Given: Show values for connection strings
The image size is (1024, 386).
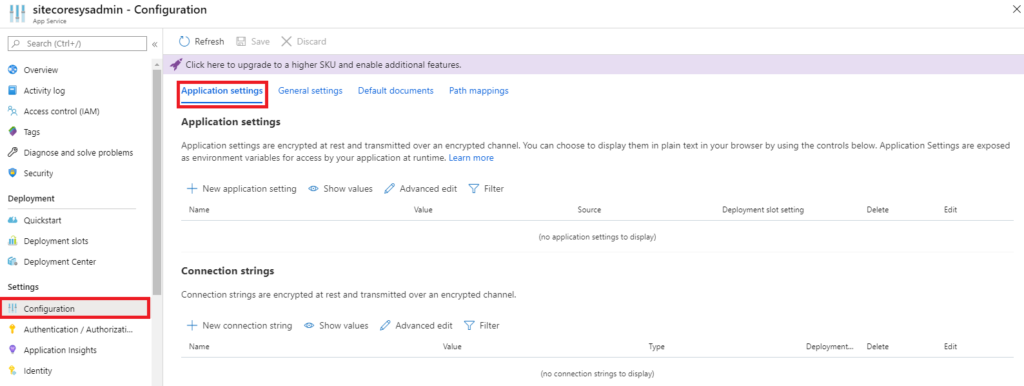Looking at the screenshot, I should click(336, 325).
